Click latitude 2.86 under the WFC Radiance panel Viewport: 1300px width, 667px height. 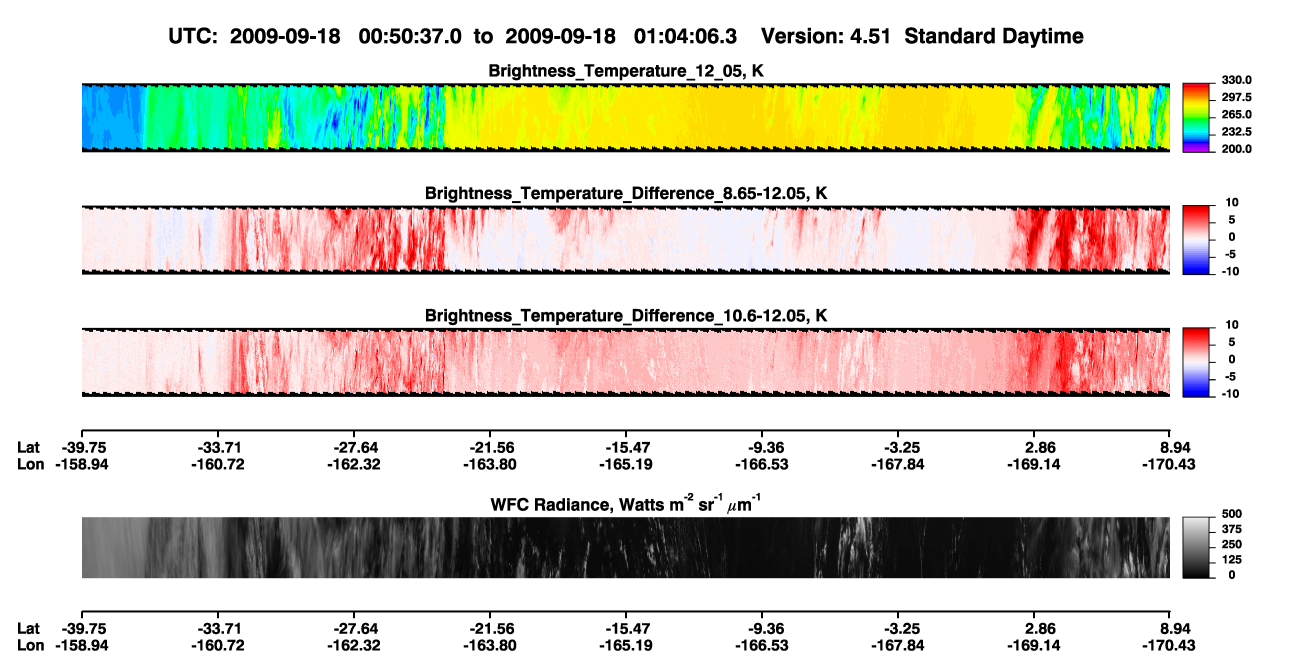click(x=1034, y=628)
